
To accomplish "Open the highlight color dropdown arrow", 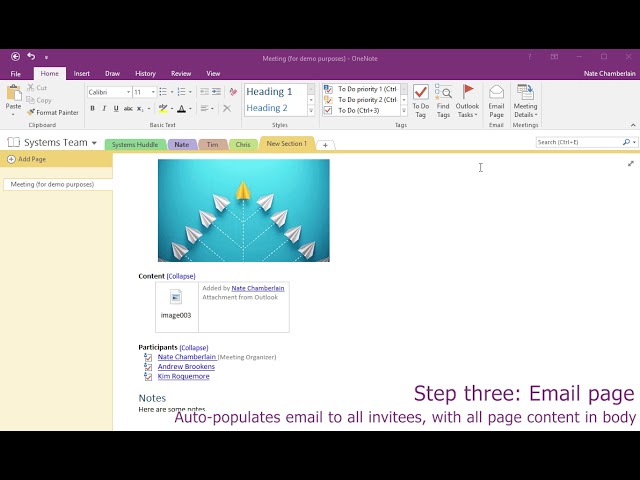I will click(172, 109).
